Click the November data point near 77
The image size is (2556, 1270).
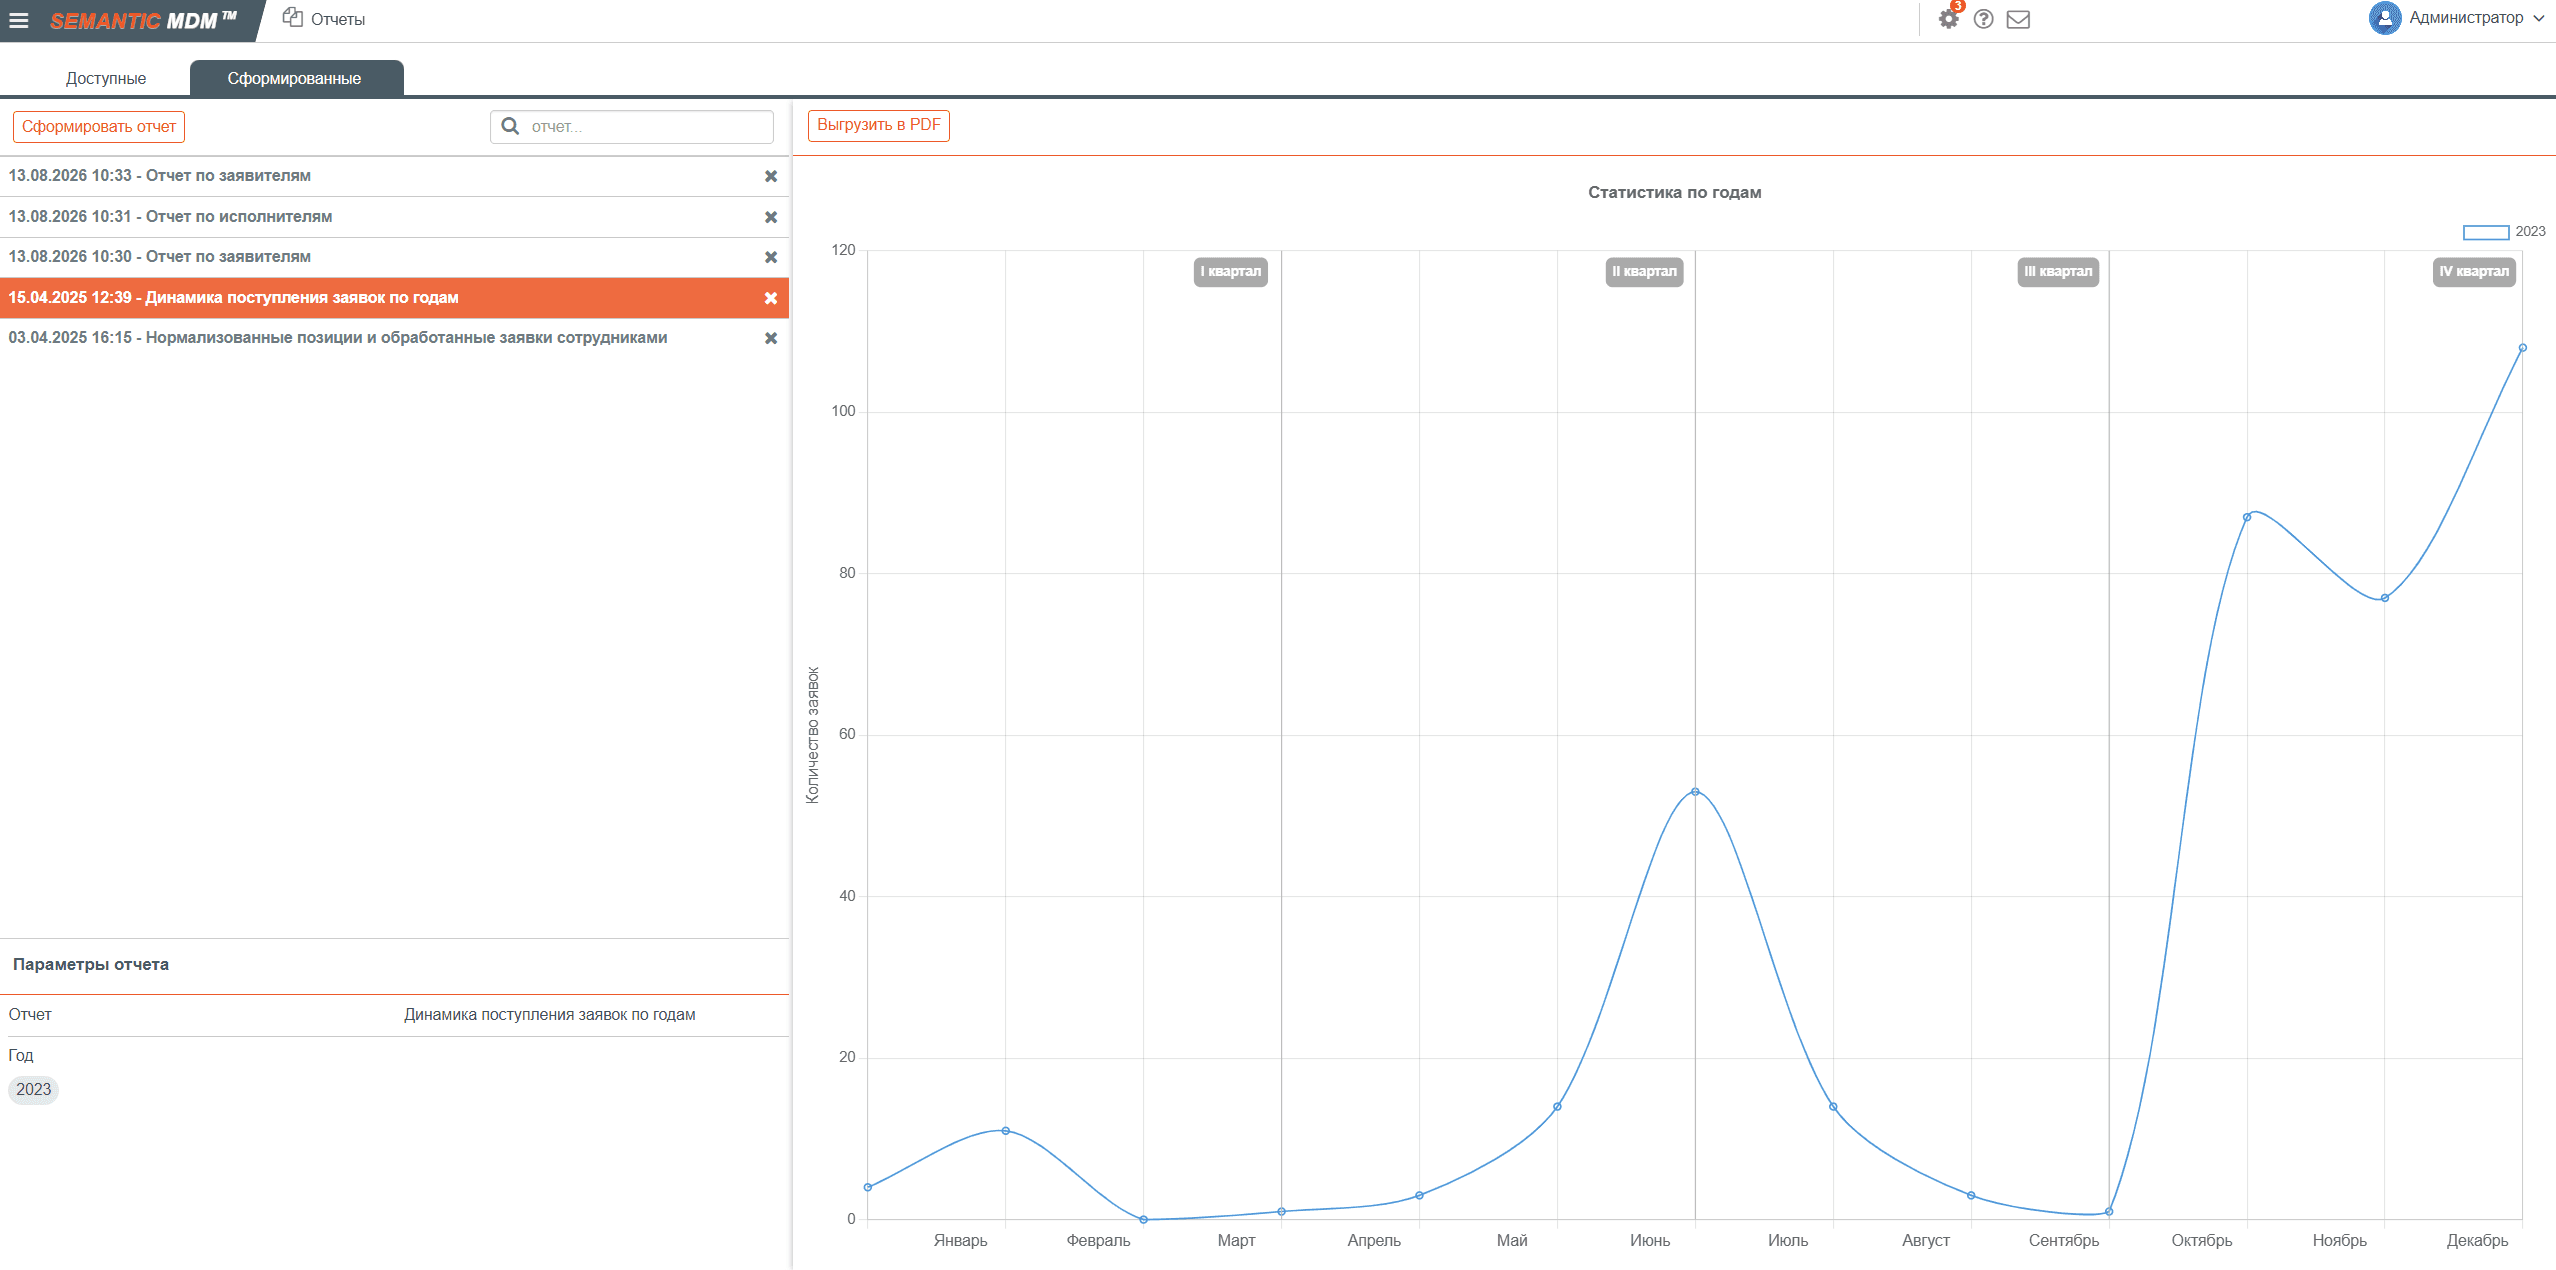(2385, 598)
